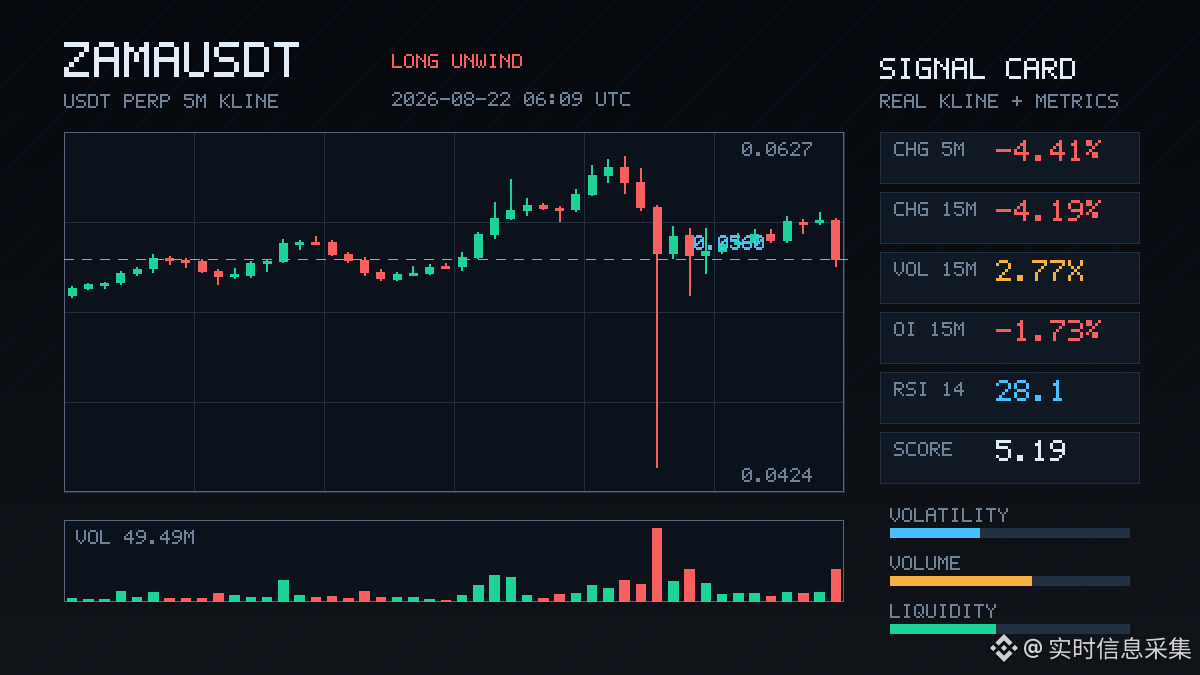The width and height of the screenshot is (1200, 675).
Task: Click the Binance logo icon in watermark
Action: tap(1003, 649)
